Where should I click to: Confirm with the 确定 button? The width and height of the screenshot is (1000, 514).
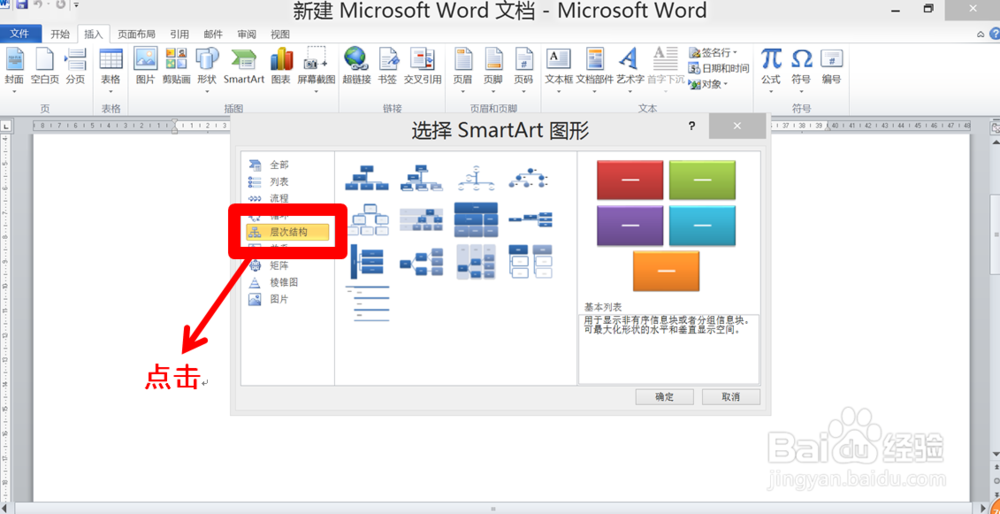tap(665, 397)
